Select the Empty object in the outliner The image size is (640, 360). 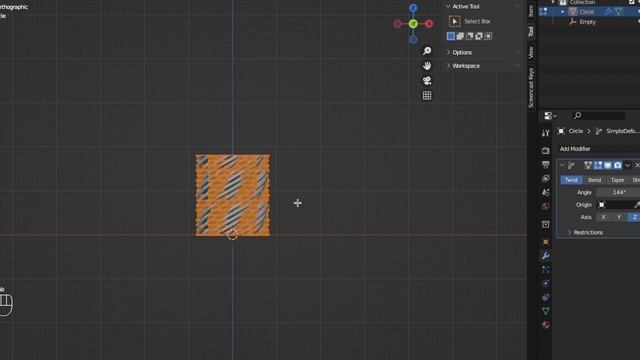tap(587, 22)
